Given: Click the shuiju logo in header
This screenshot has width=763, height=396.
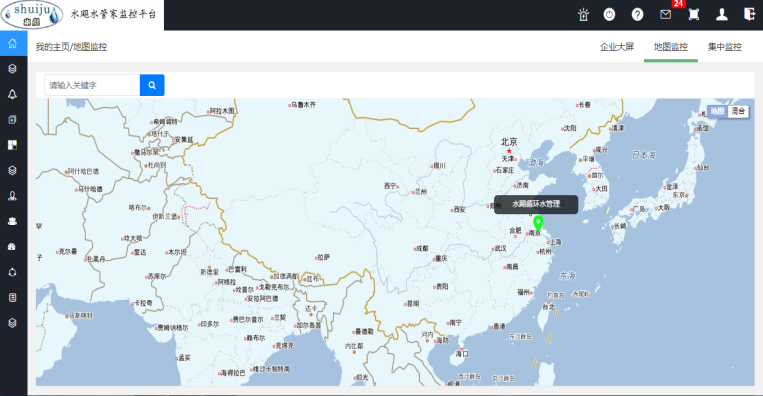Looking at the screenshot, I should (32, 15).
